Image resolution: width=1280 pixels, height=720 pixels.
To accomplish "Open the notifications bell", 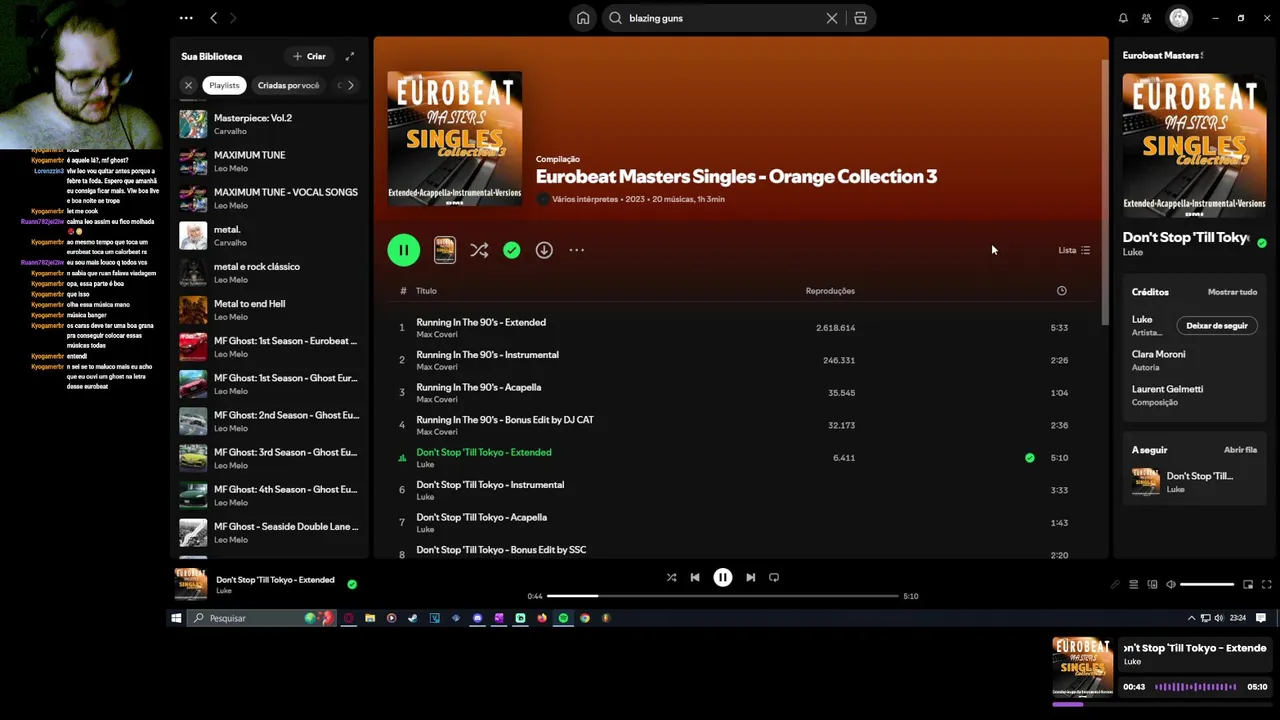I will (1123, 18).
